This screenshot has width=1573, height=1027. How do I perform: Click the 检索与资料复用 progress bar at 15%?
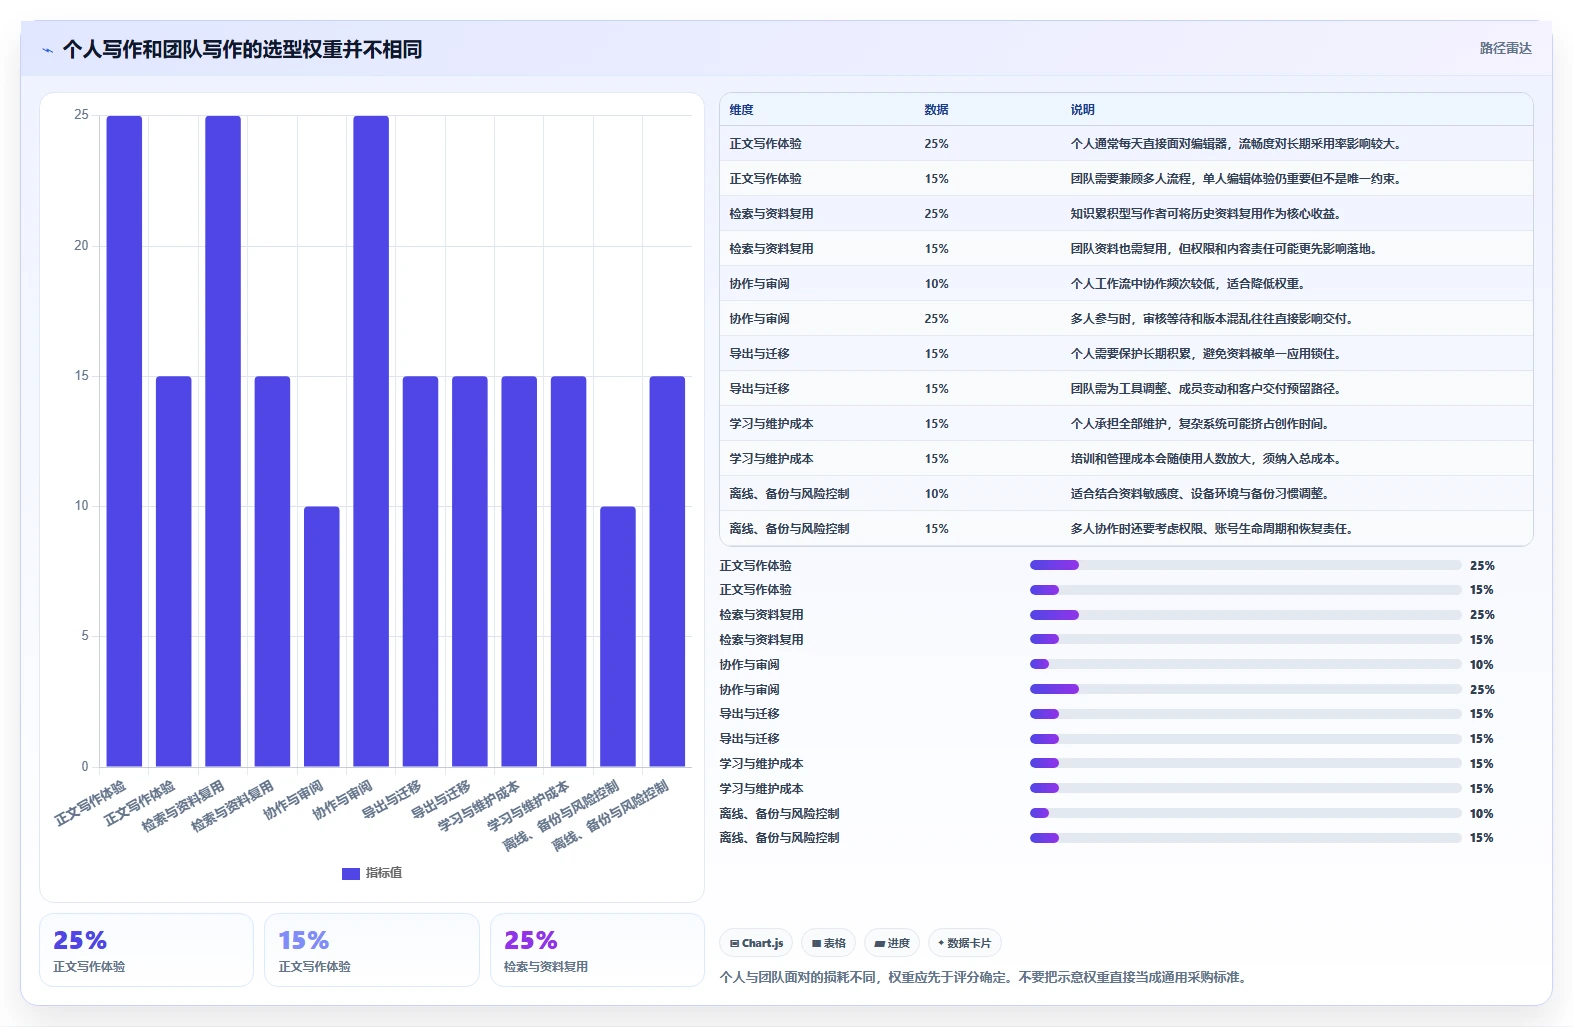(1245, 639)
